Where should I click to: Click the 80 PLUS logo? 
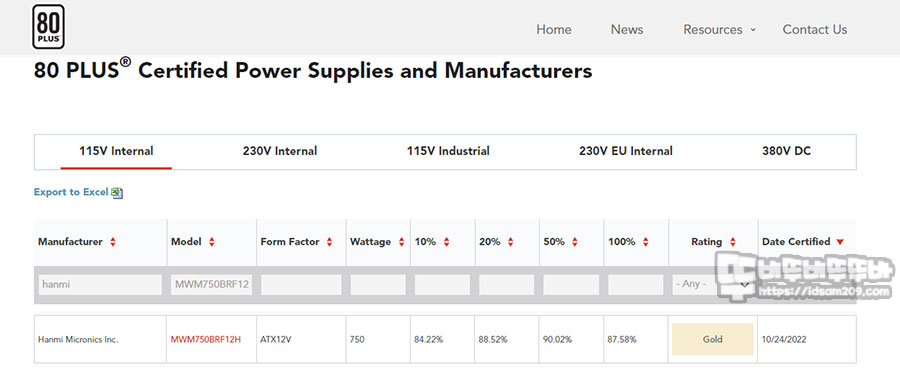coord(48,26)
